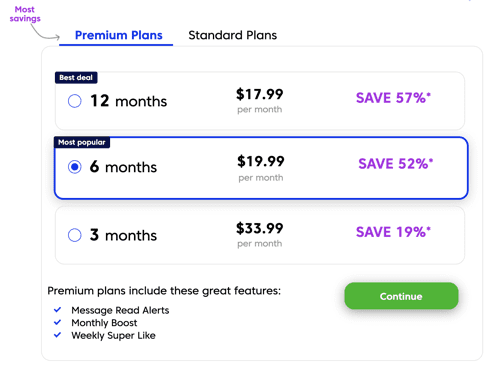
Task: Click the $33.99 per month price
Action: tap(260, 235)
